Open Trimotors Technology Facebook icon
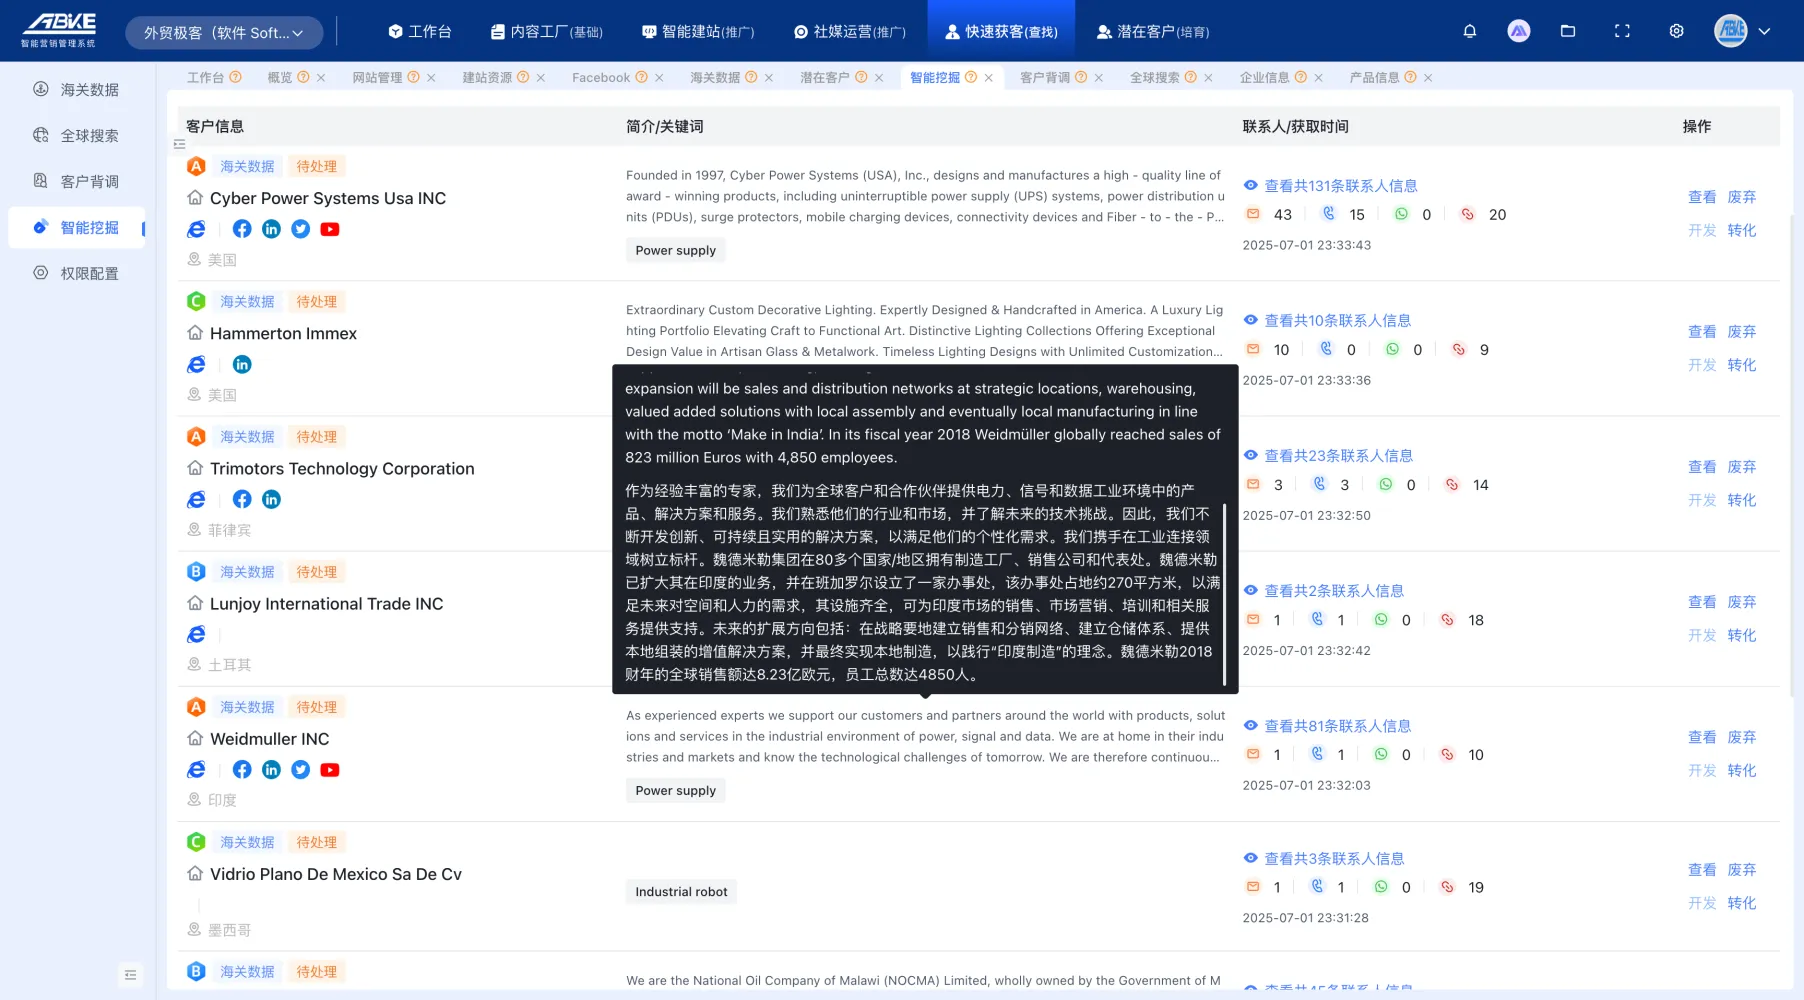Screen dimensions: 1804x1000 [242, 499]
